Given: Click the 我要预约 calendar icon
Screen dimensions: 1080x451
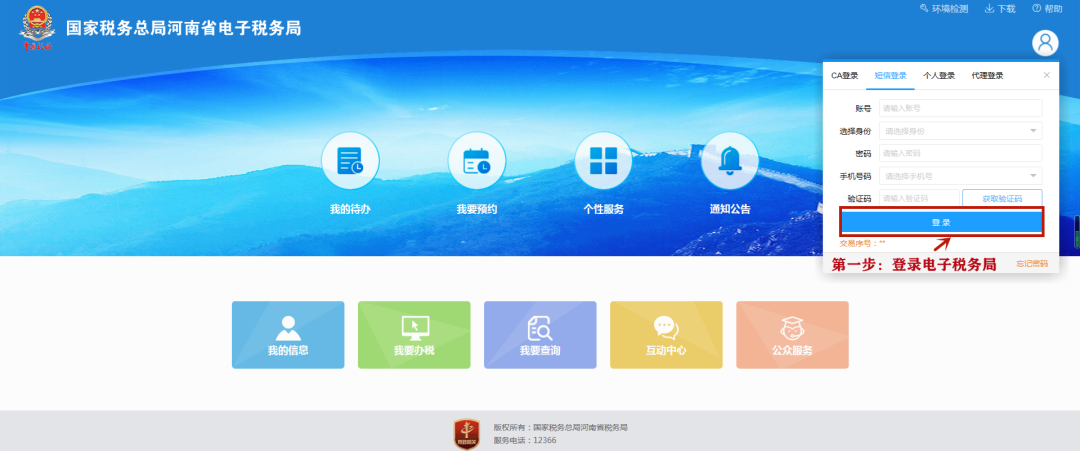Looking at the screenshot, I should (476, 161).
